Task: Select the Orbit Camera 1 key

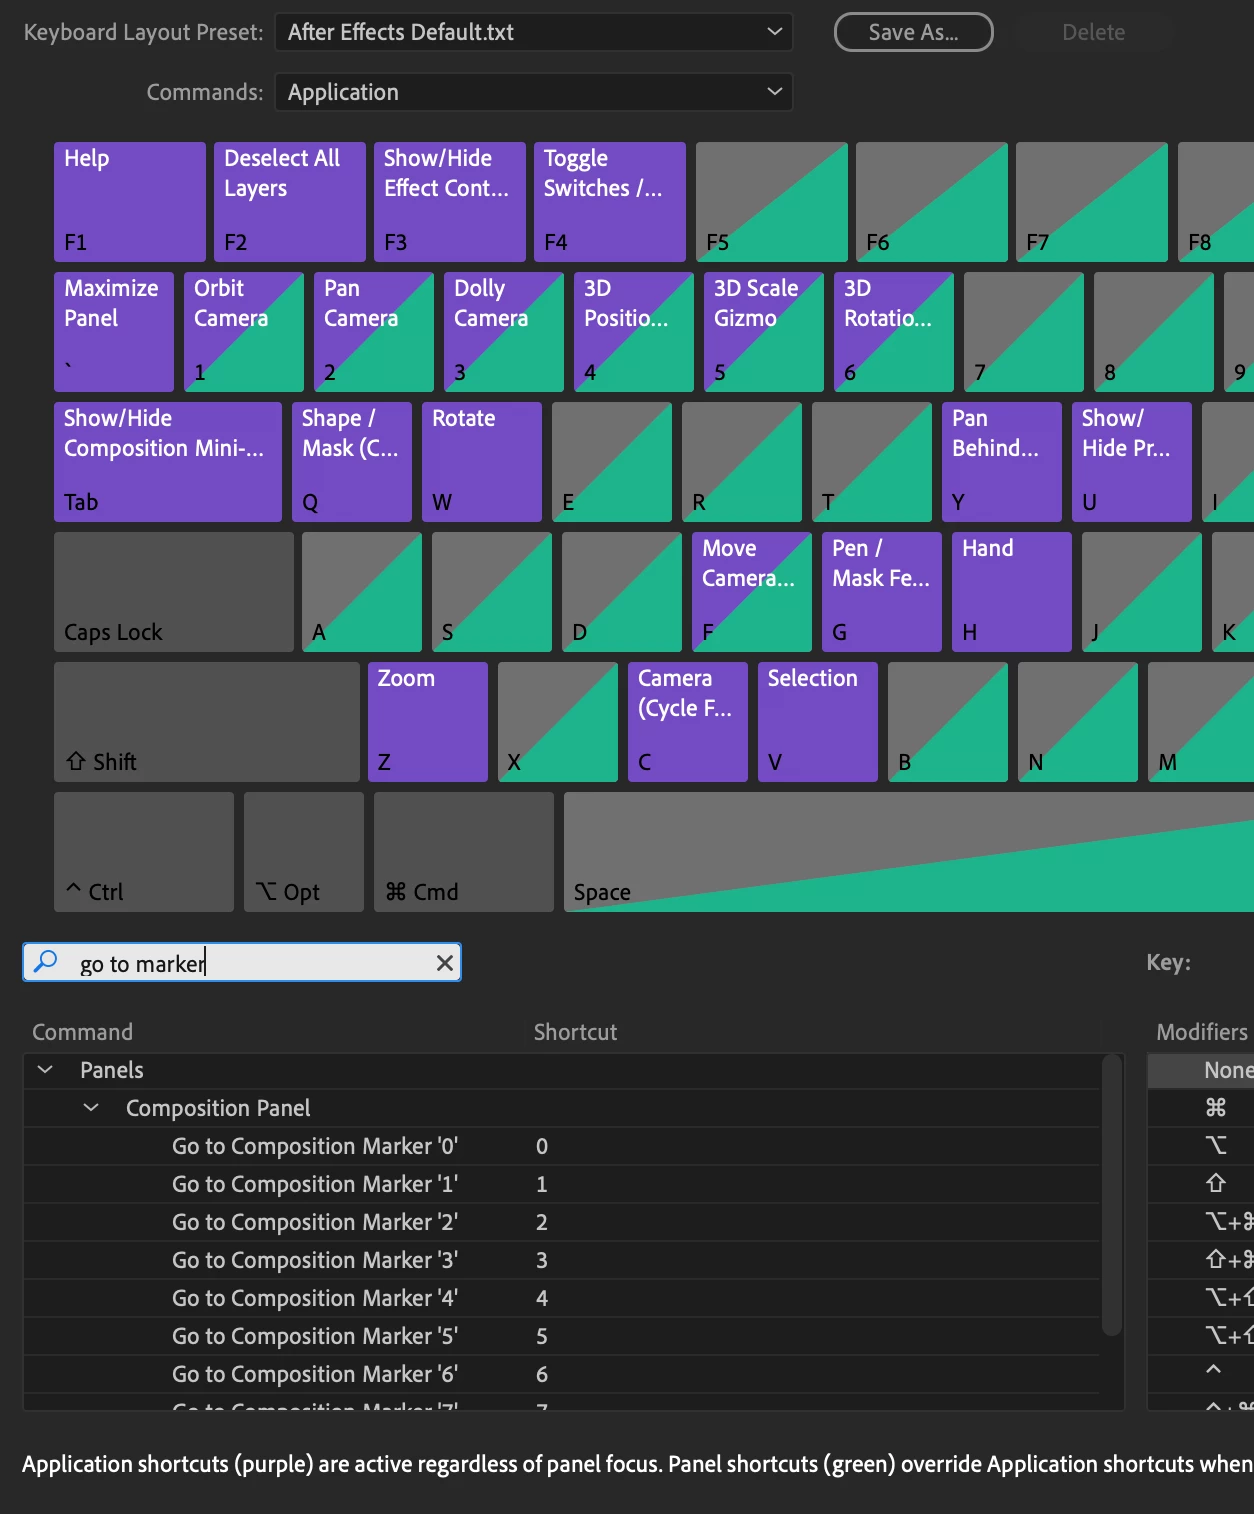Action: tap(244, 332)
